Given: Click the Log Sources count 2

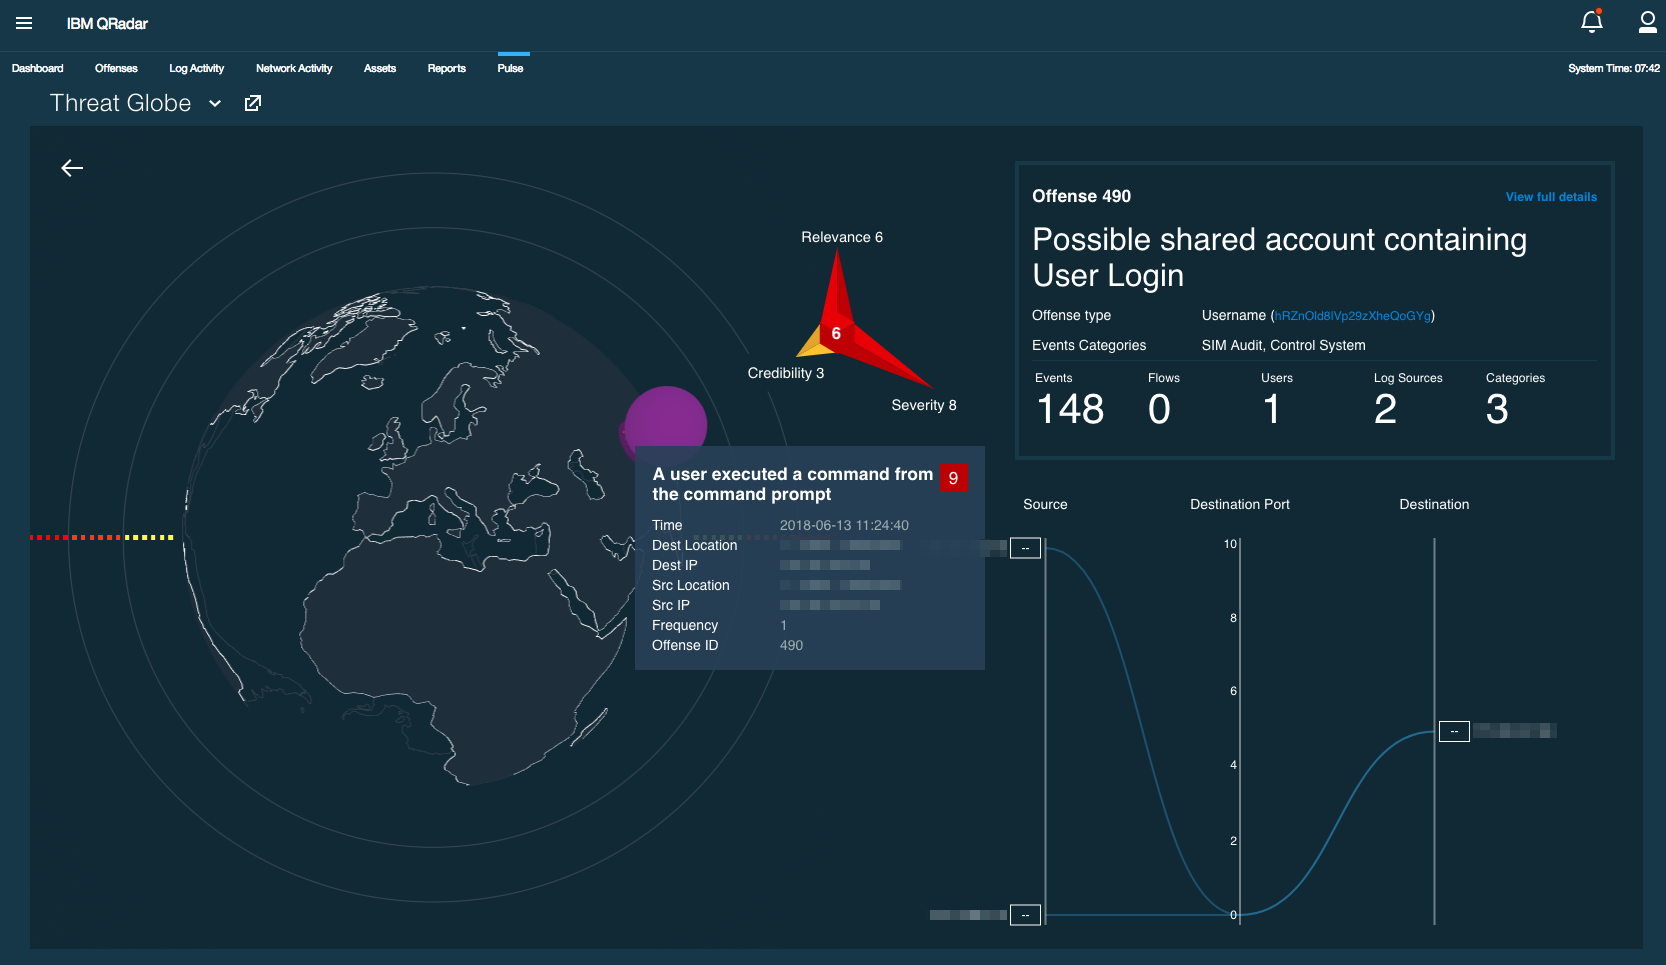Looking at the screenshot, I should click(x=1385, y=409).
